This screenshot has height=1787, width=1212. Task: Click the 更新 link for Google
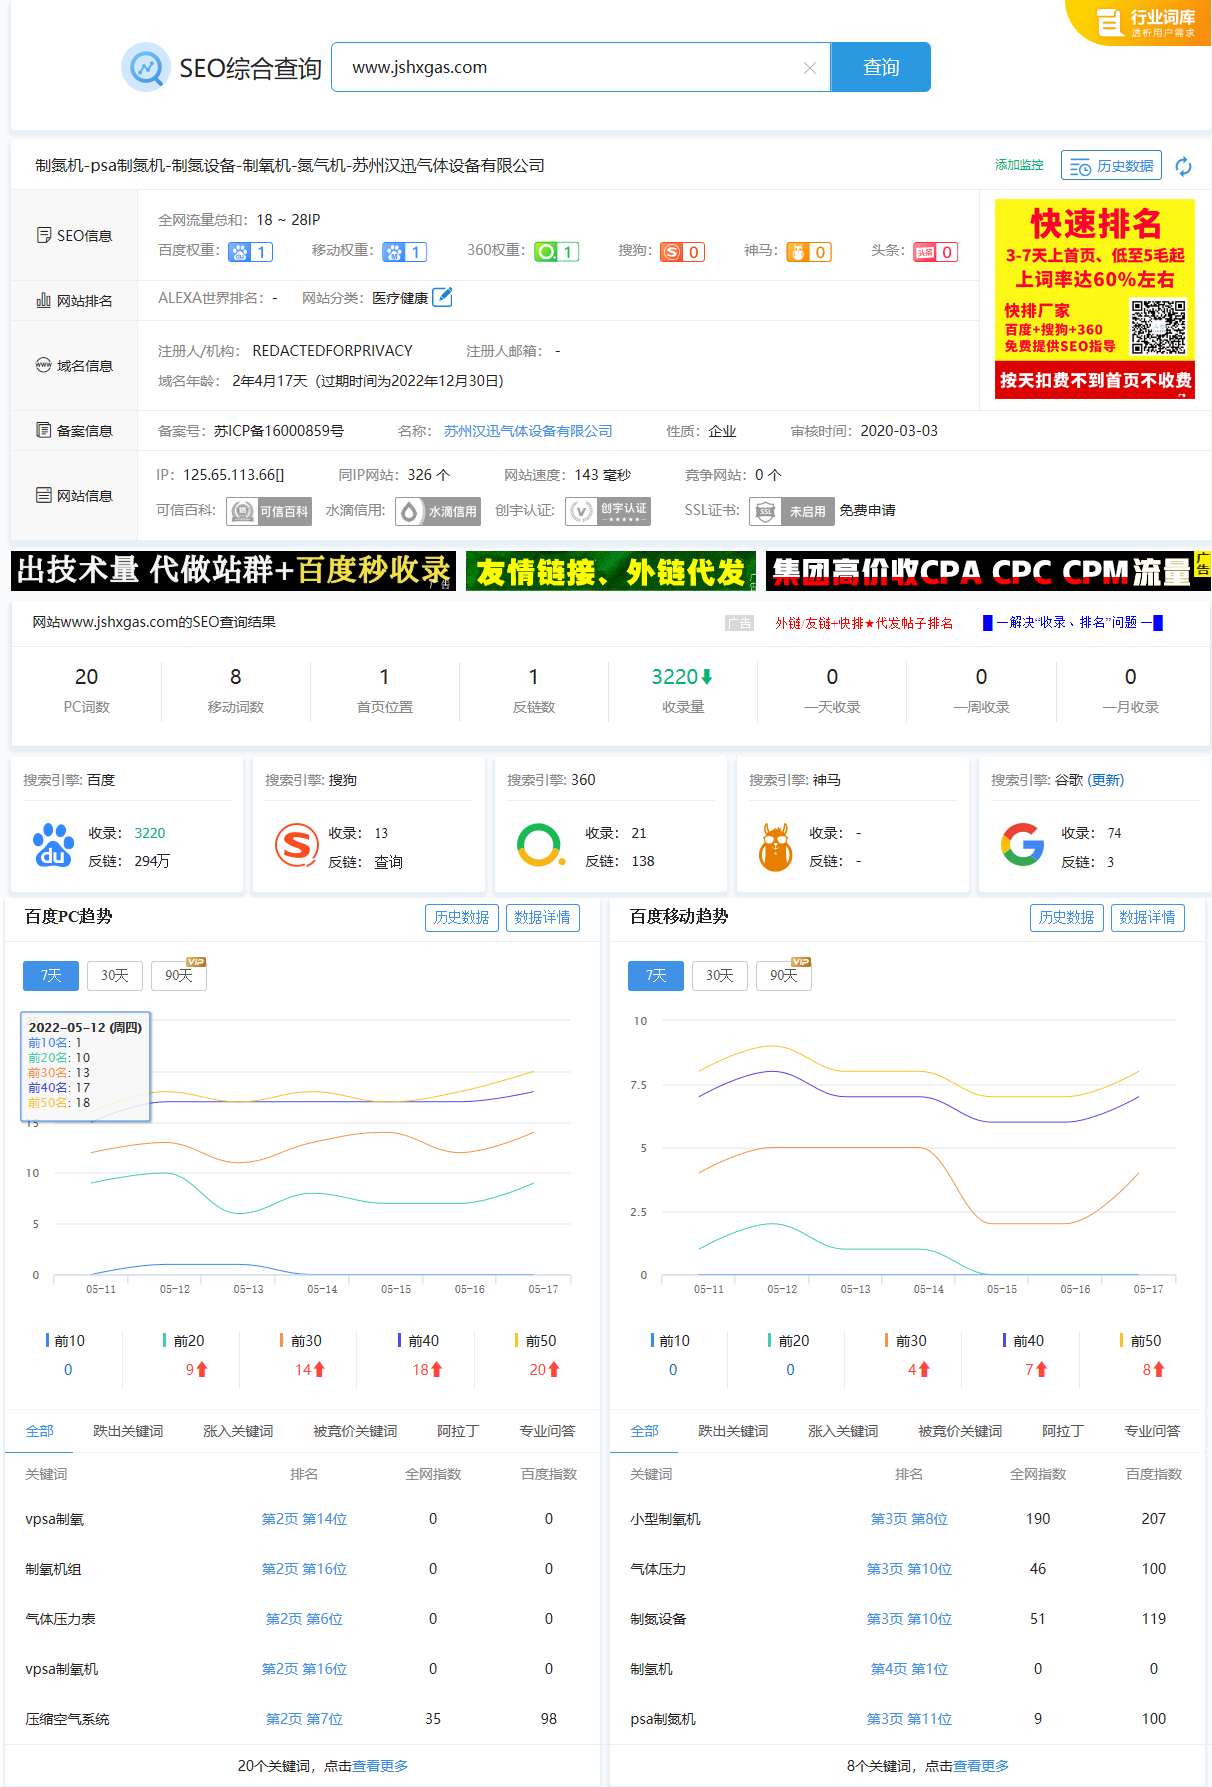(1106, 780)
